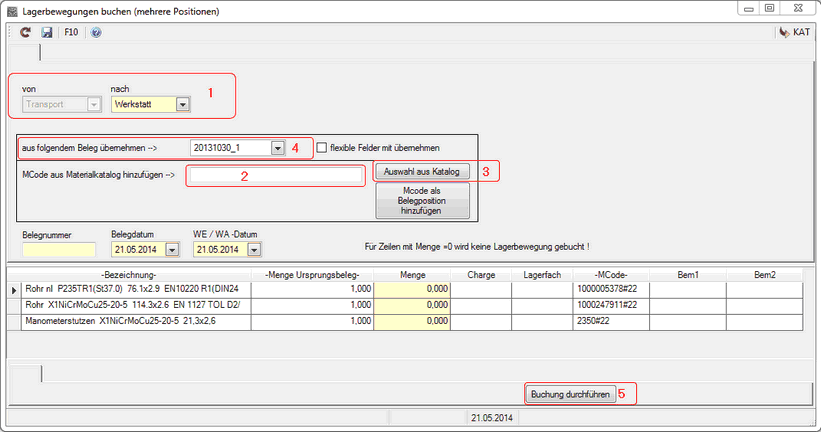The width and height of the screenshot is (821, 432).
Task: Click 'Mcode als Belegposition hinzufügen' button
Action: (x=421, y=200)
